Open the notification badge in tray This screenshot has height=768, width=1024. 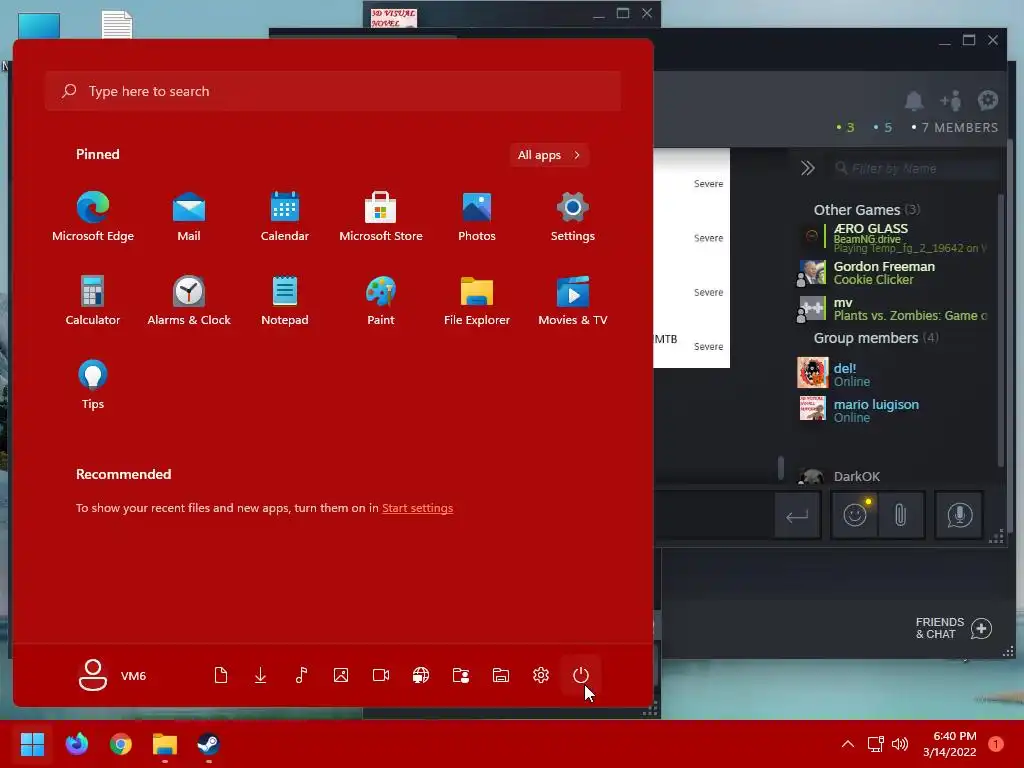click(996, 744)
